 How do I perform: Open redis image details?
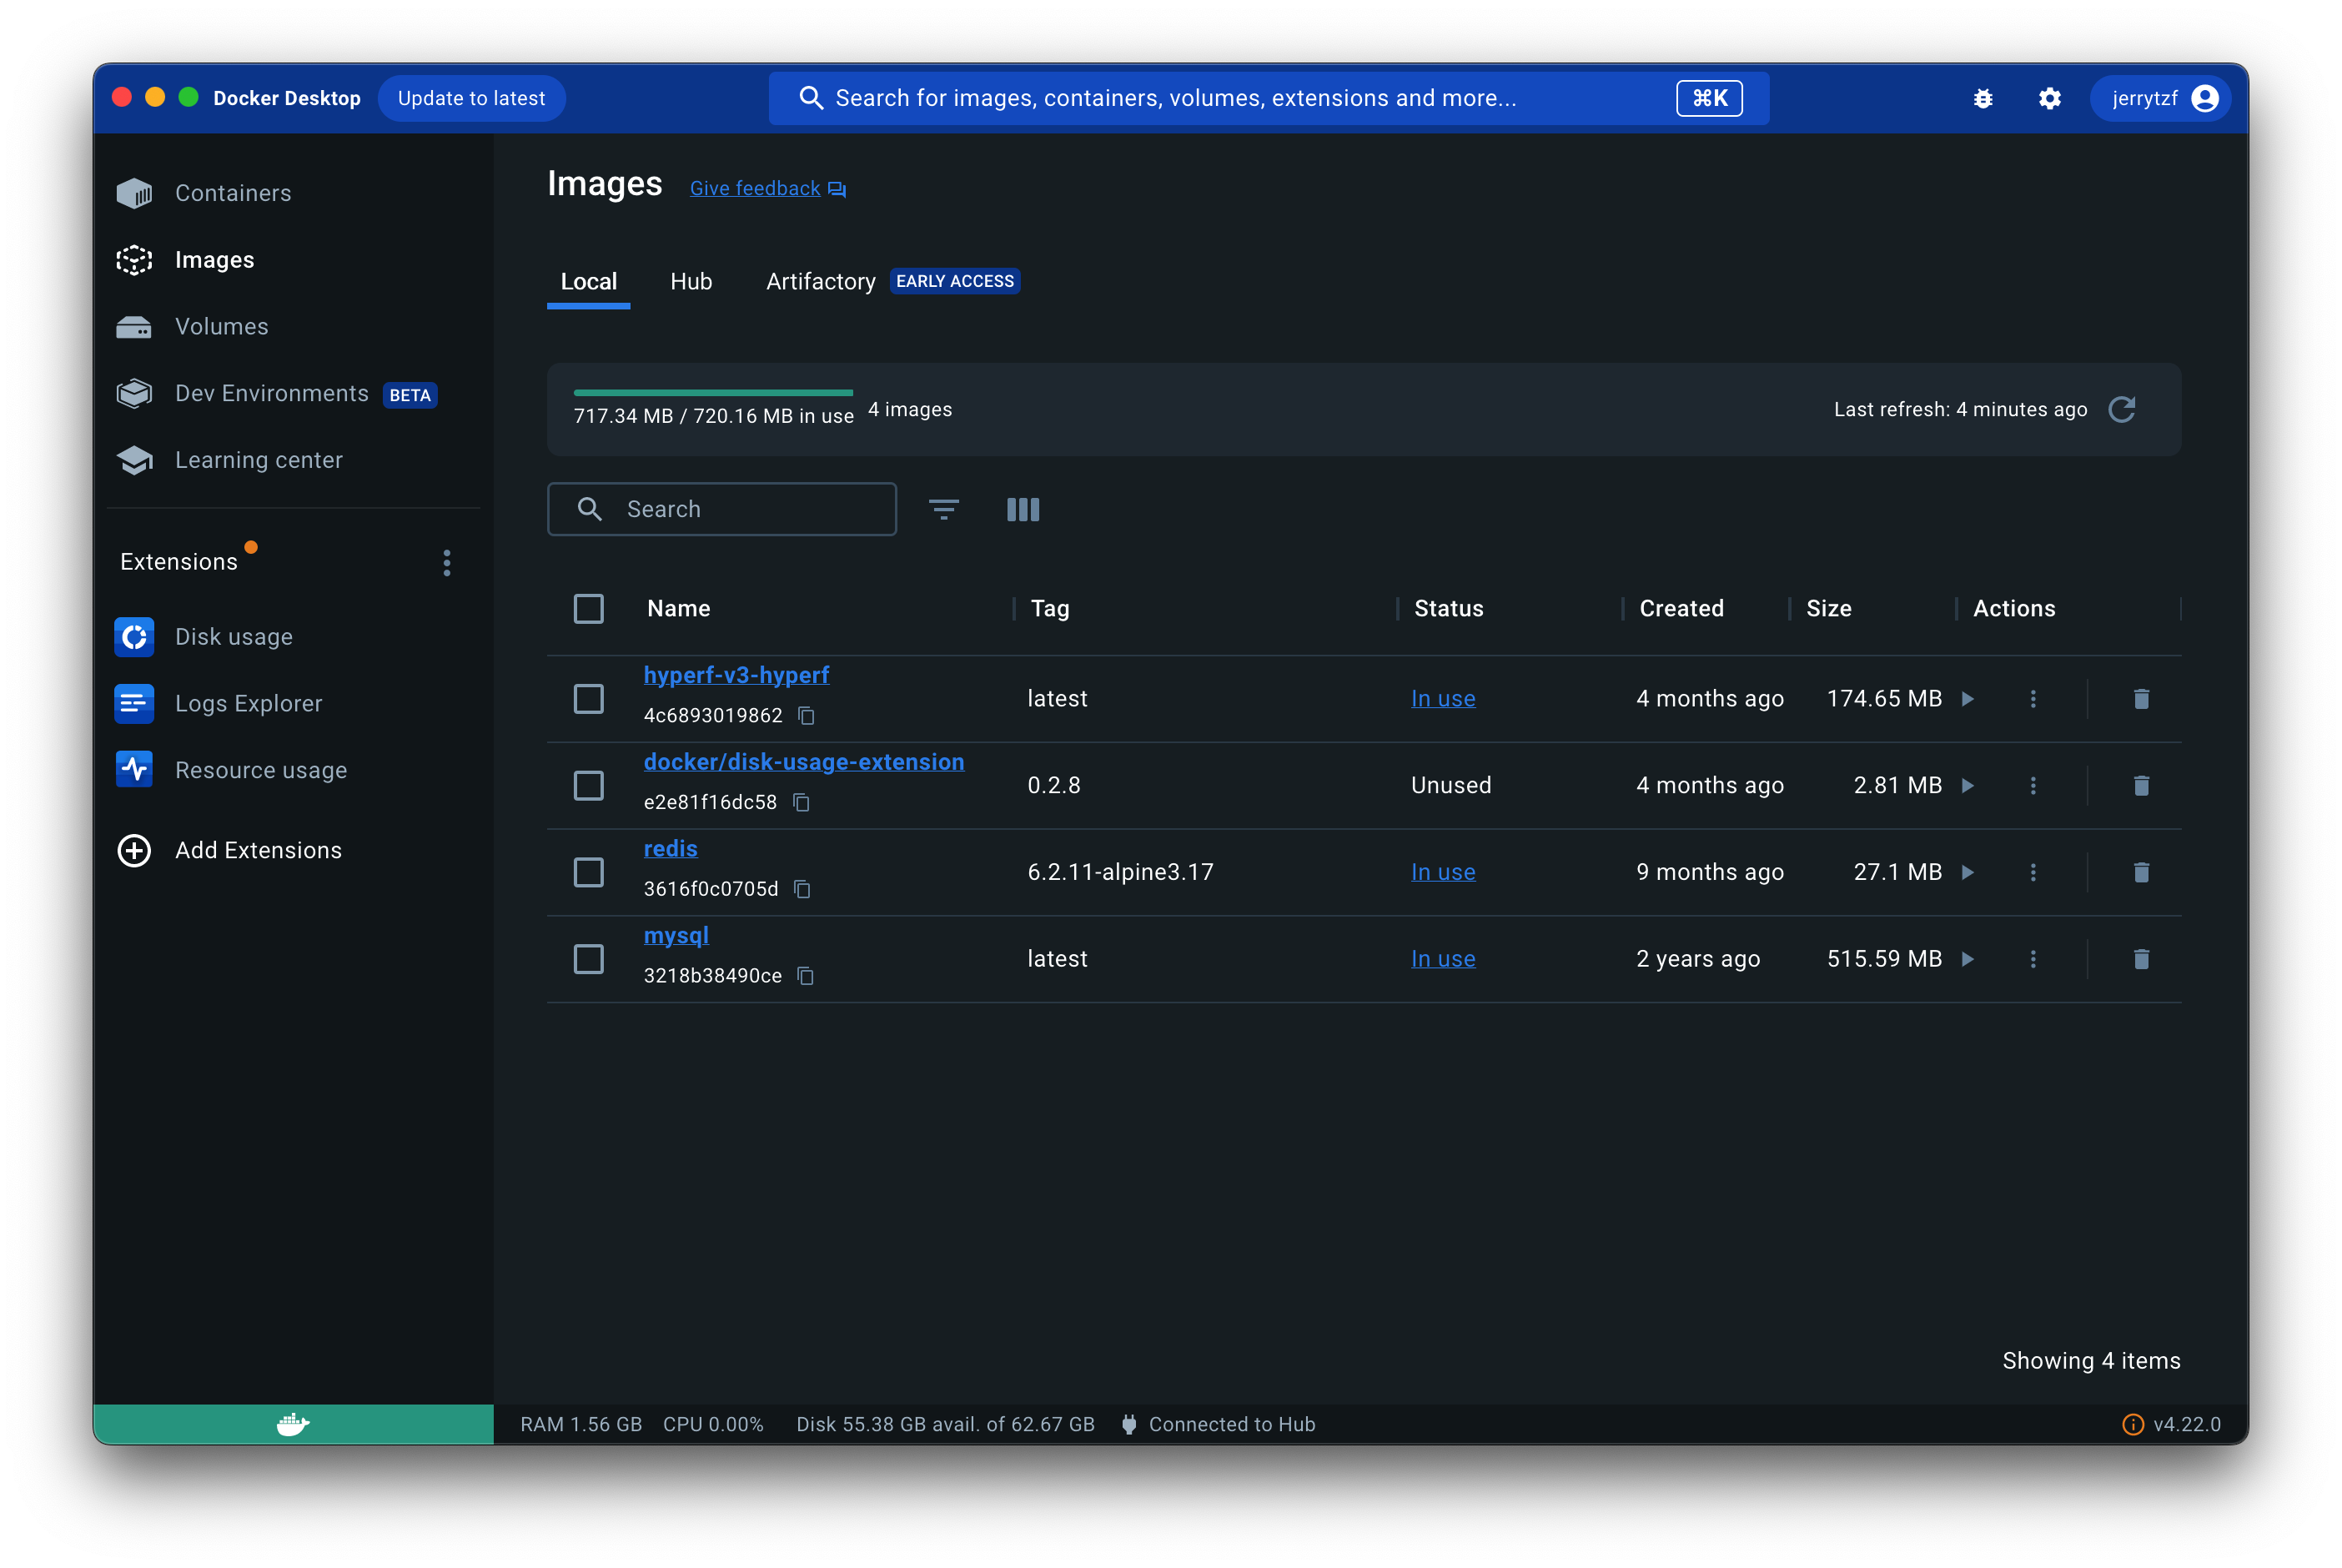(670, 848)
